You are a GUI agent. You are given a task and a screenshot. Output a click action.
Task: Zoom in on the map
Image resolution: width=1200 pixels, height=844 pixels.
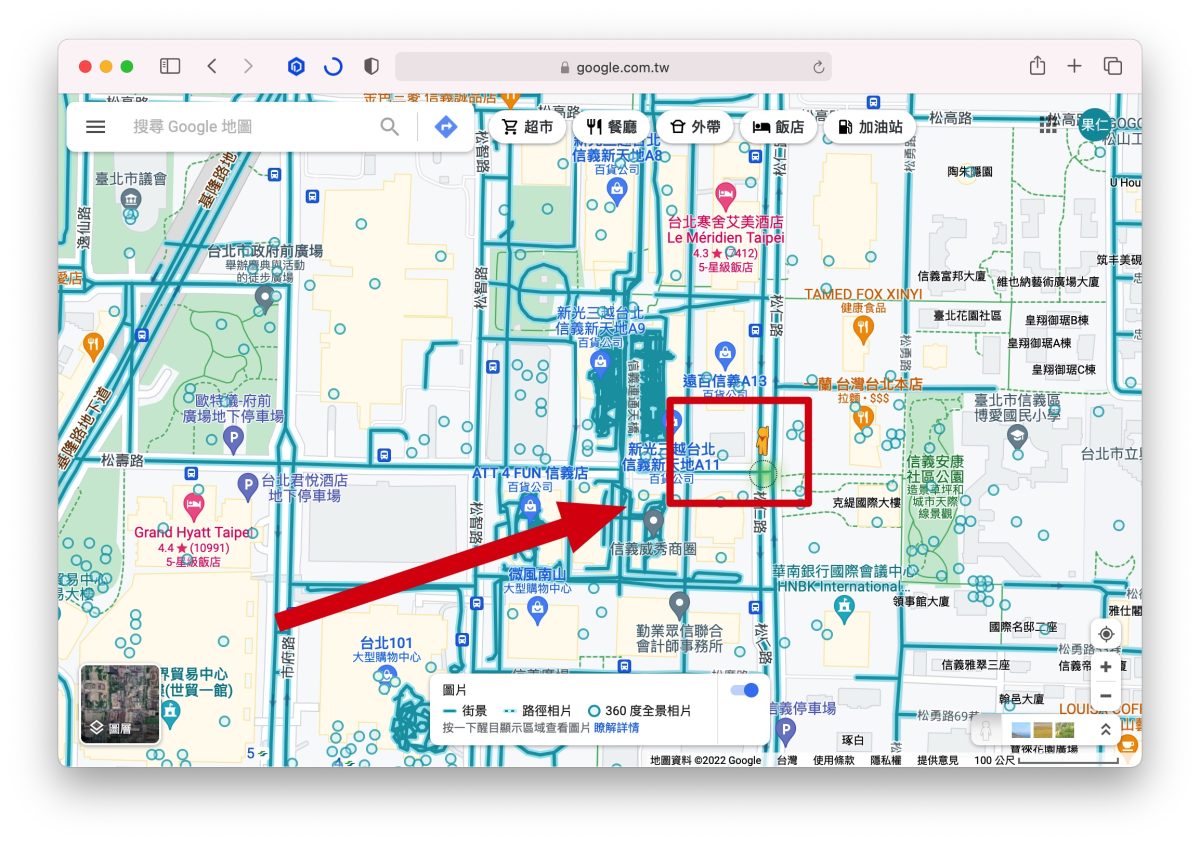pos(1106,667)
